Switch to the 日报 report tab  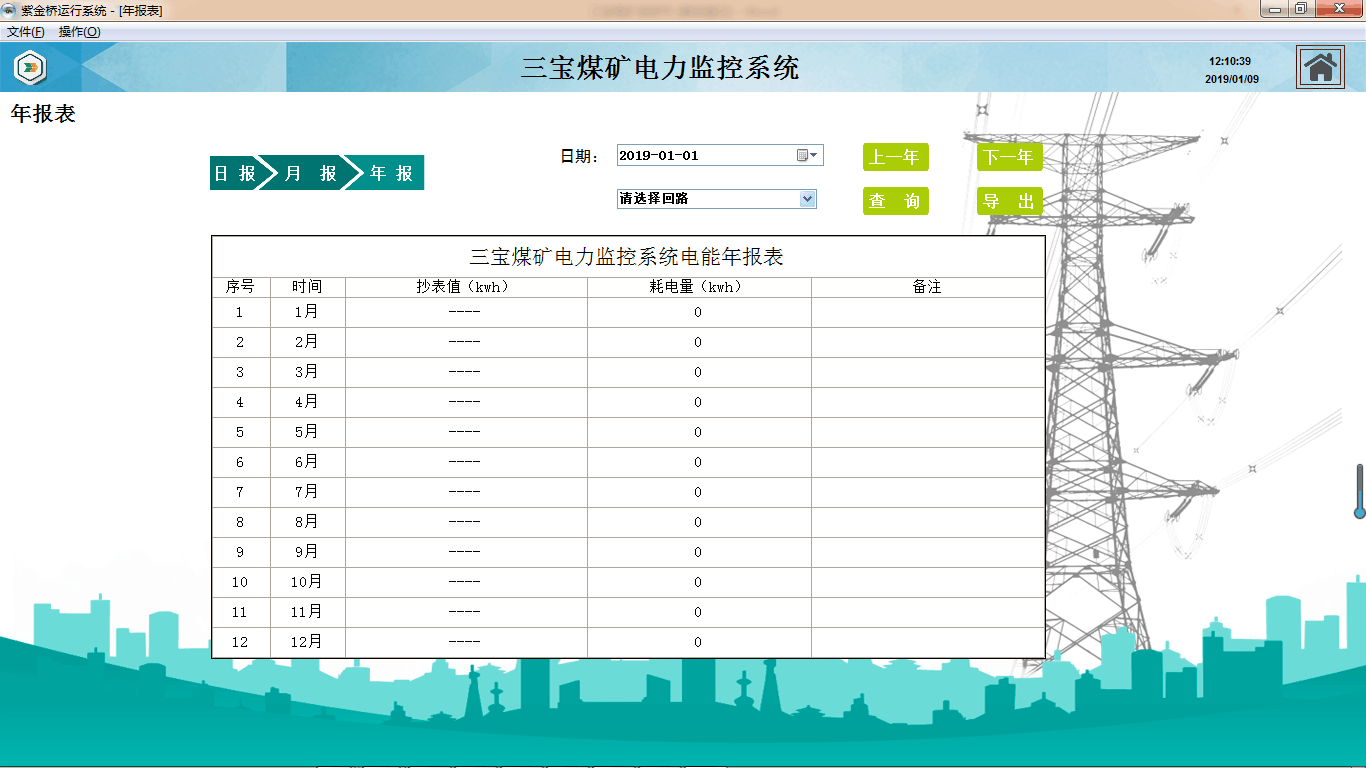point(234,173)
